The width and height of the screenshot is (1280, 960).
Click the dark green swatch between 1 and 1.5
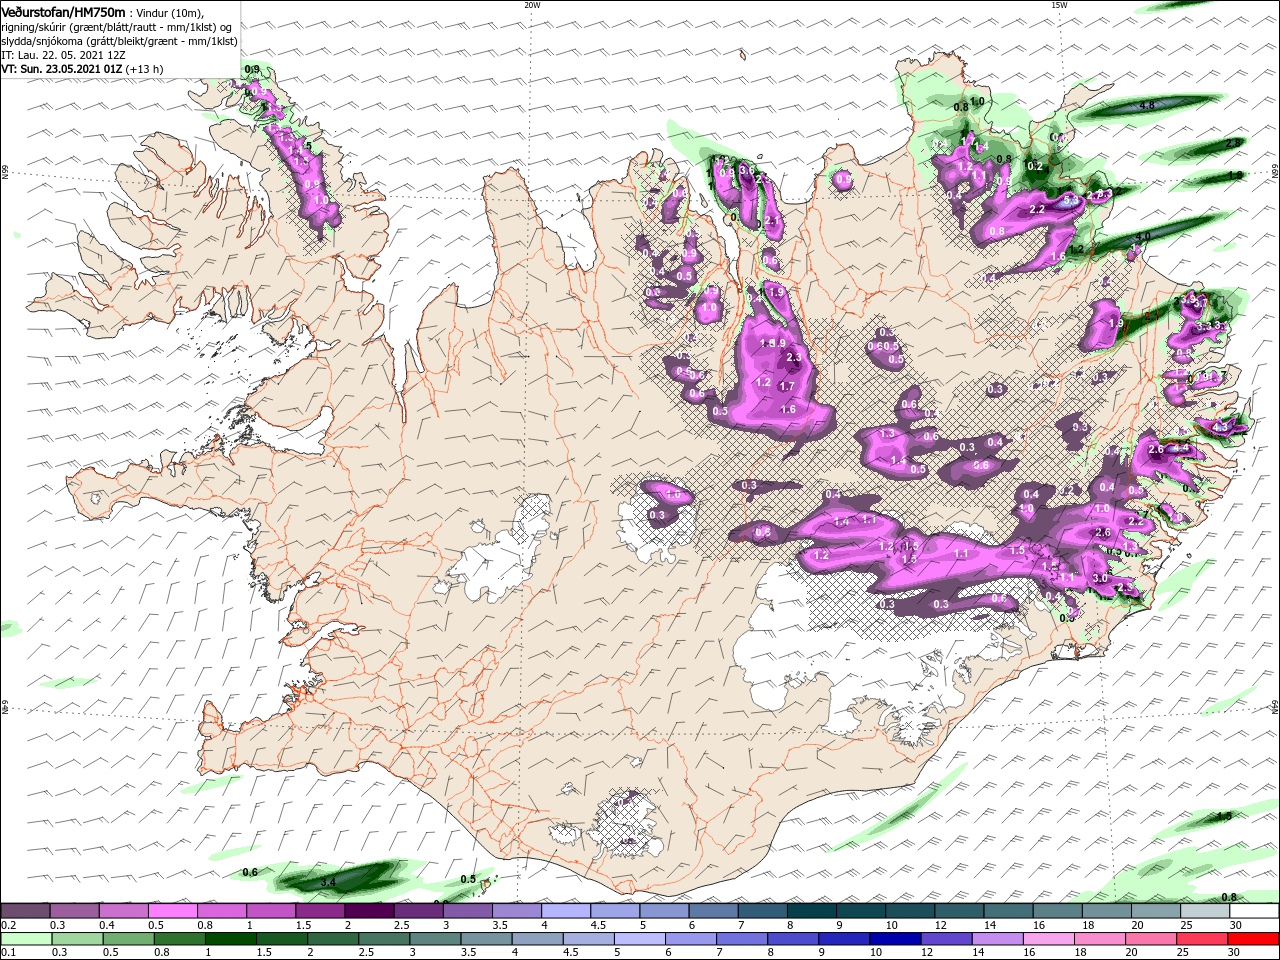(230, 939)
